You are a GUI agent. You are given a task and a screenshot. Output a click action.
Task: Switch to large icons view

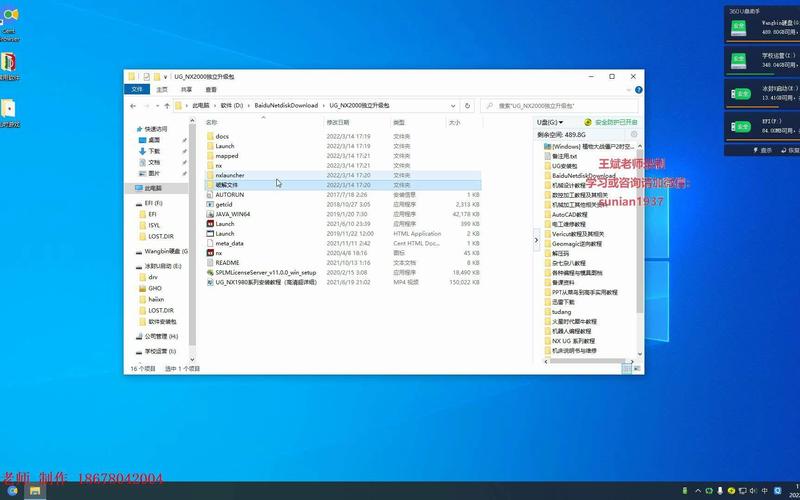click(x=638, y=368)
